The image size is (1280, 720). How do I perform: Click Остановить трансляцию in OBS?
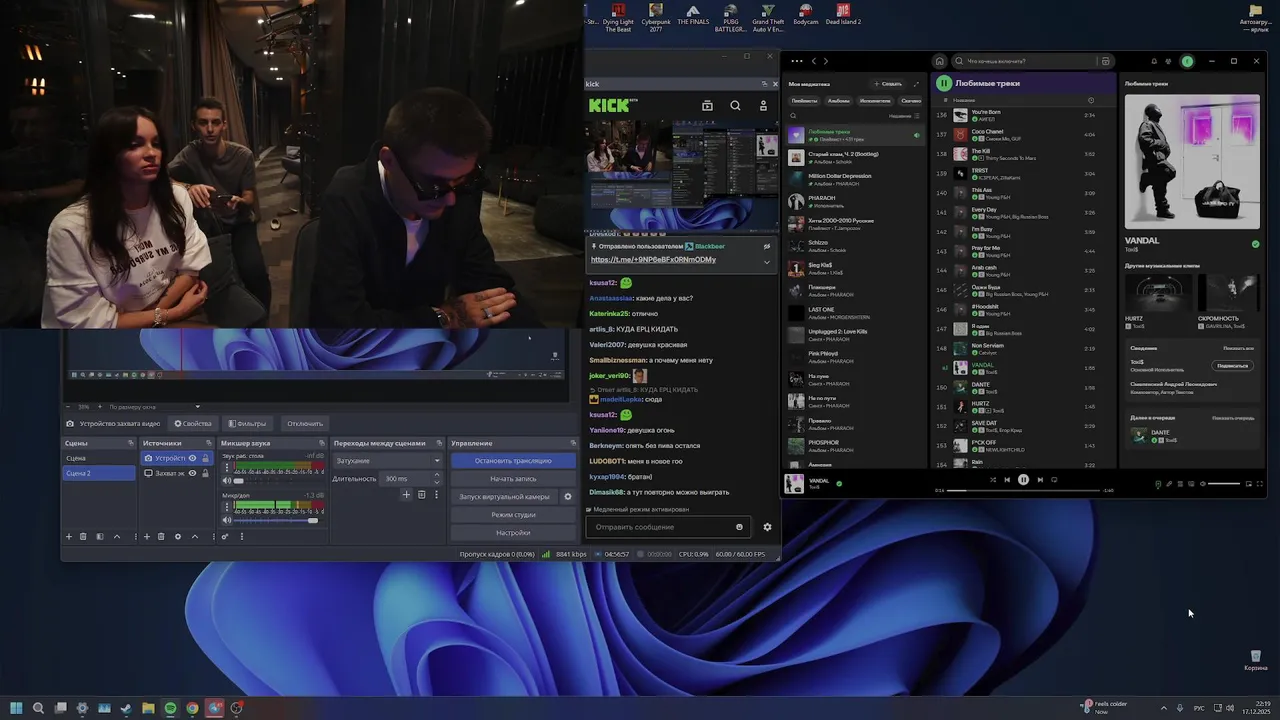513,461
